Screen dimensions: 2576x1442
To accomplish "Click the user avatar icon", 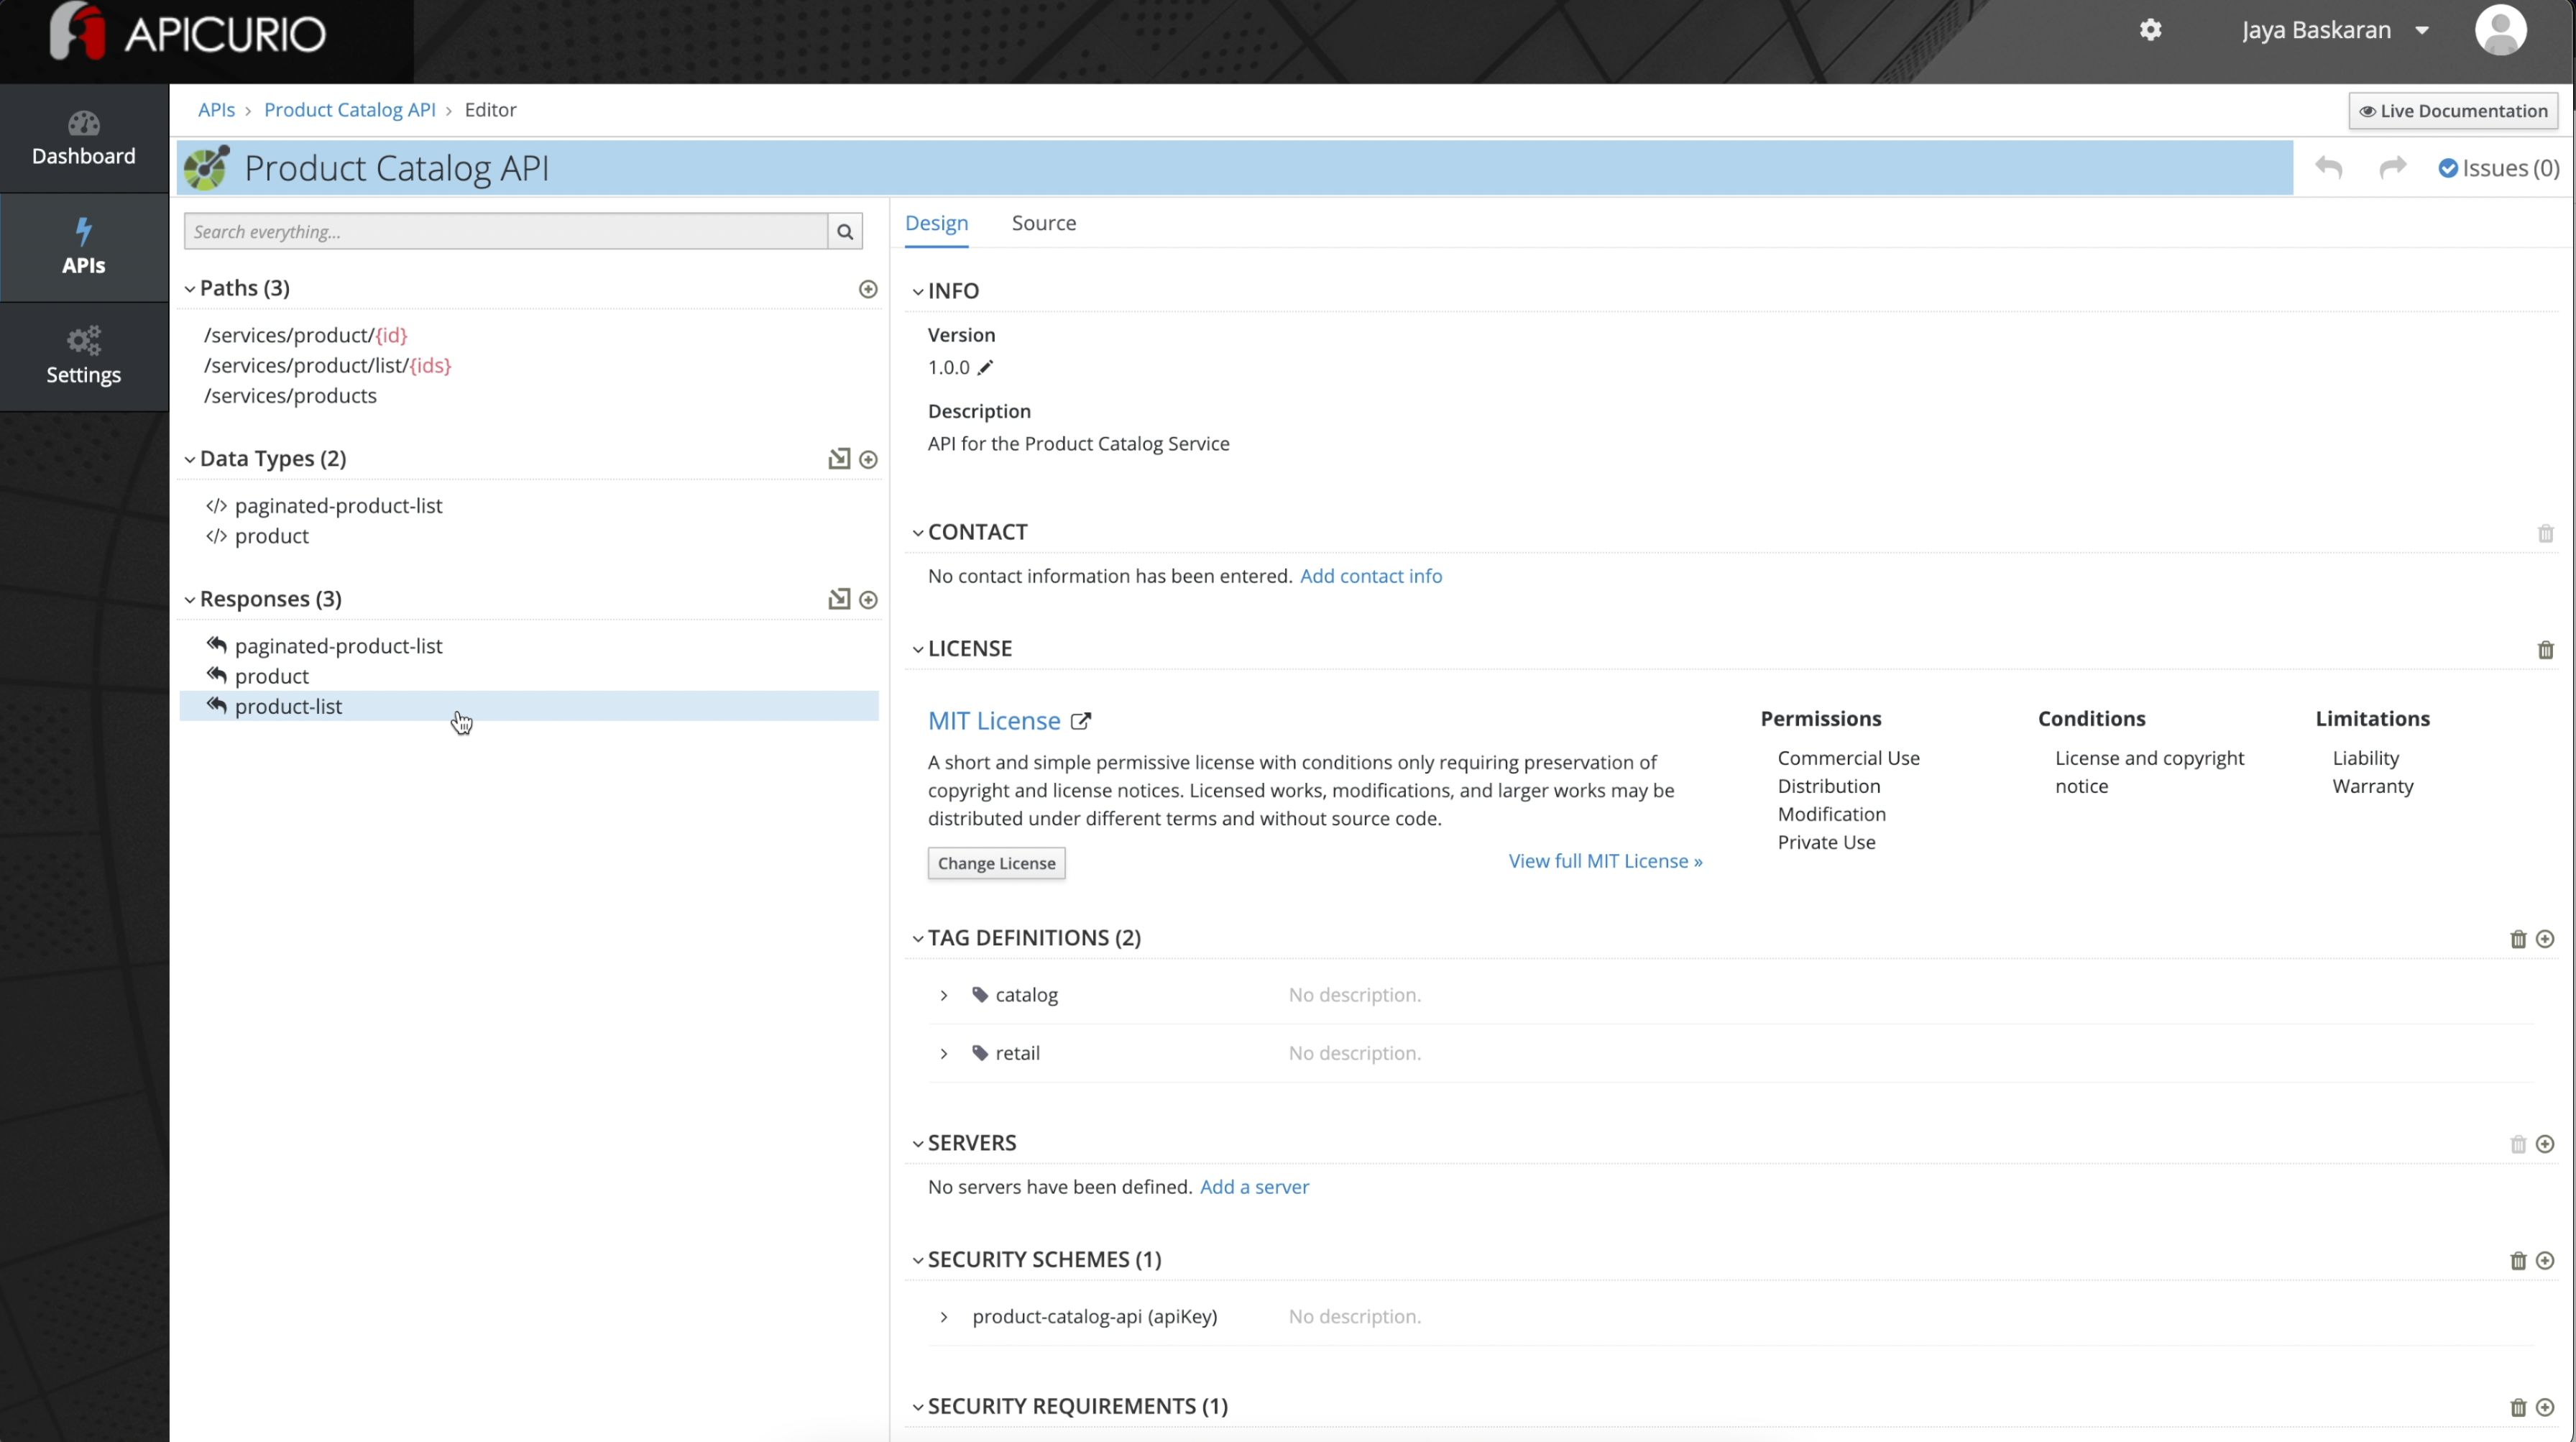I will pyautogui.click(x=2500, y=30).
